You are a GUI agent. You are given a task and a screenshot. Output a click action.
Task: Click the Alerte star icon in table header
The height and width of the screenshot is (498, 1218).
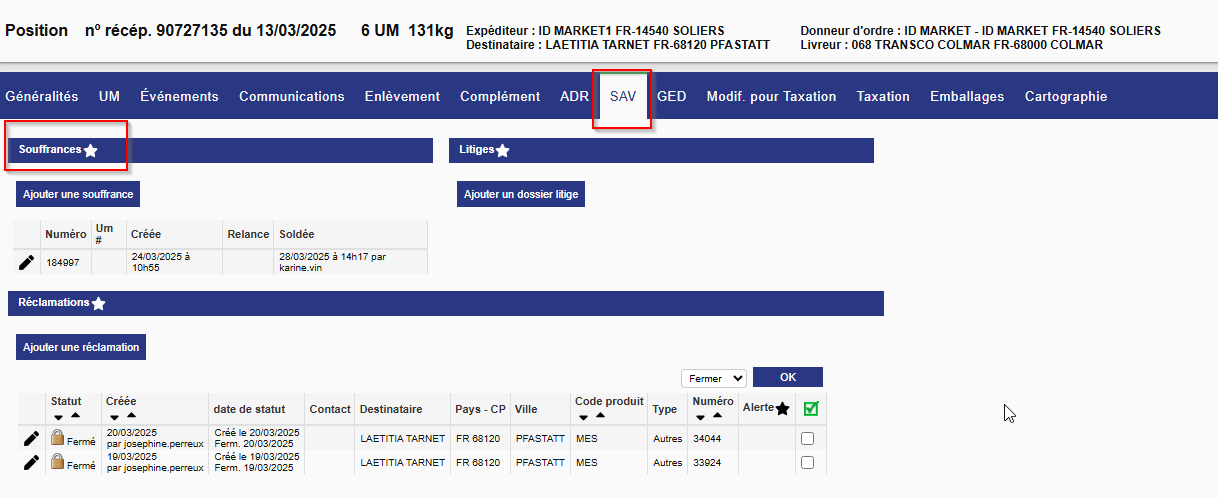point(782,408)
